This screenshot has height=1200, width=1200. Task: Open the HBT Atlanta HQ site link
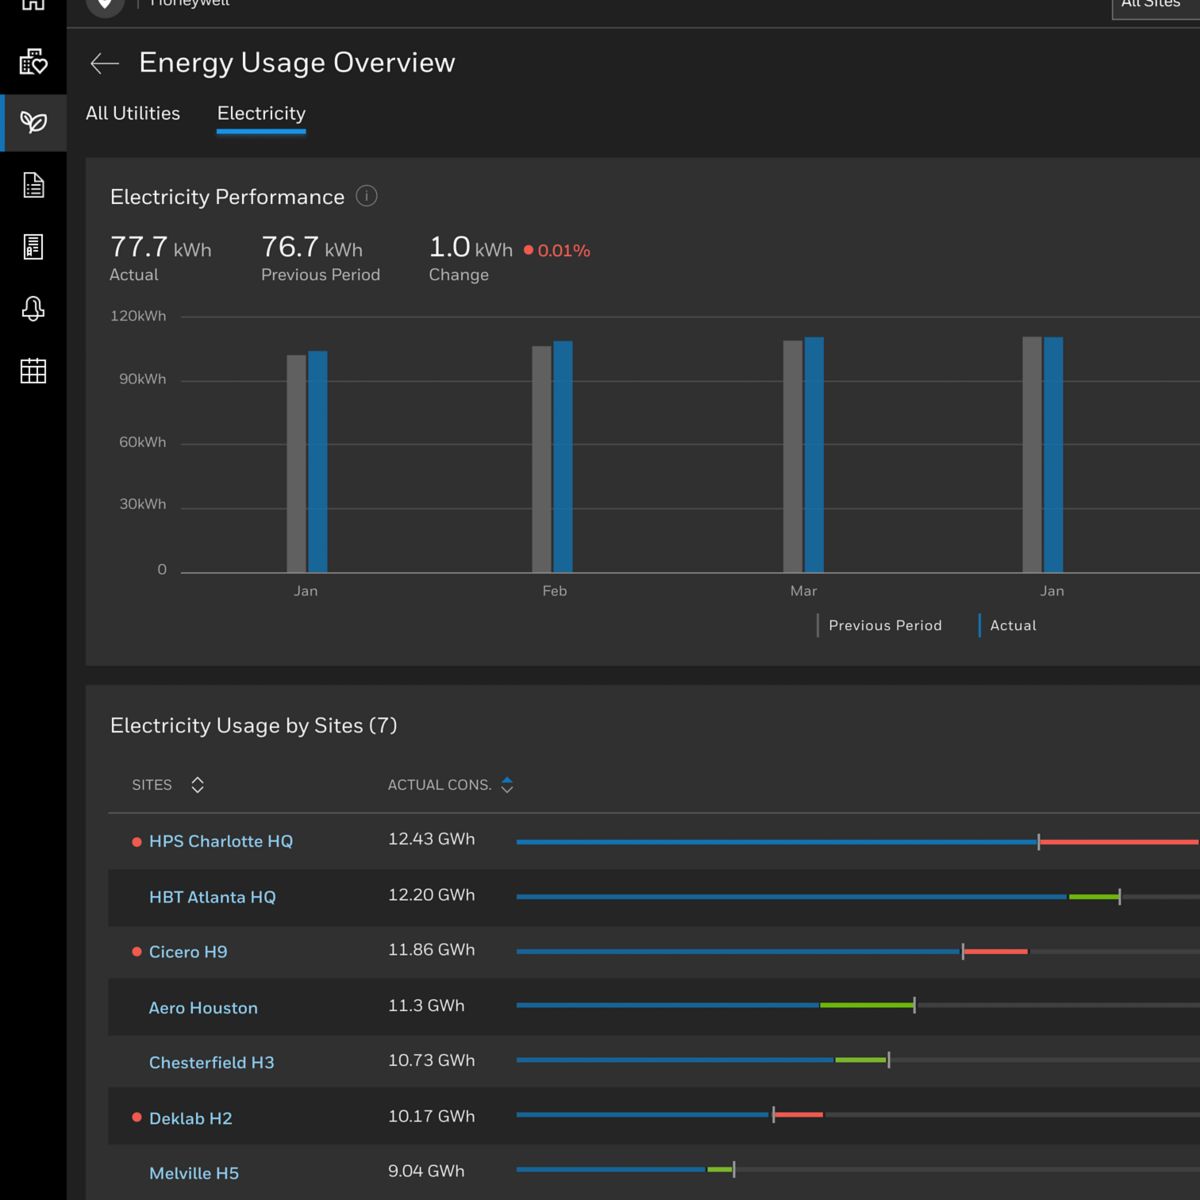point(212,897)
